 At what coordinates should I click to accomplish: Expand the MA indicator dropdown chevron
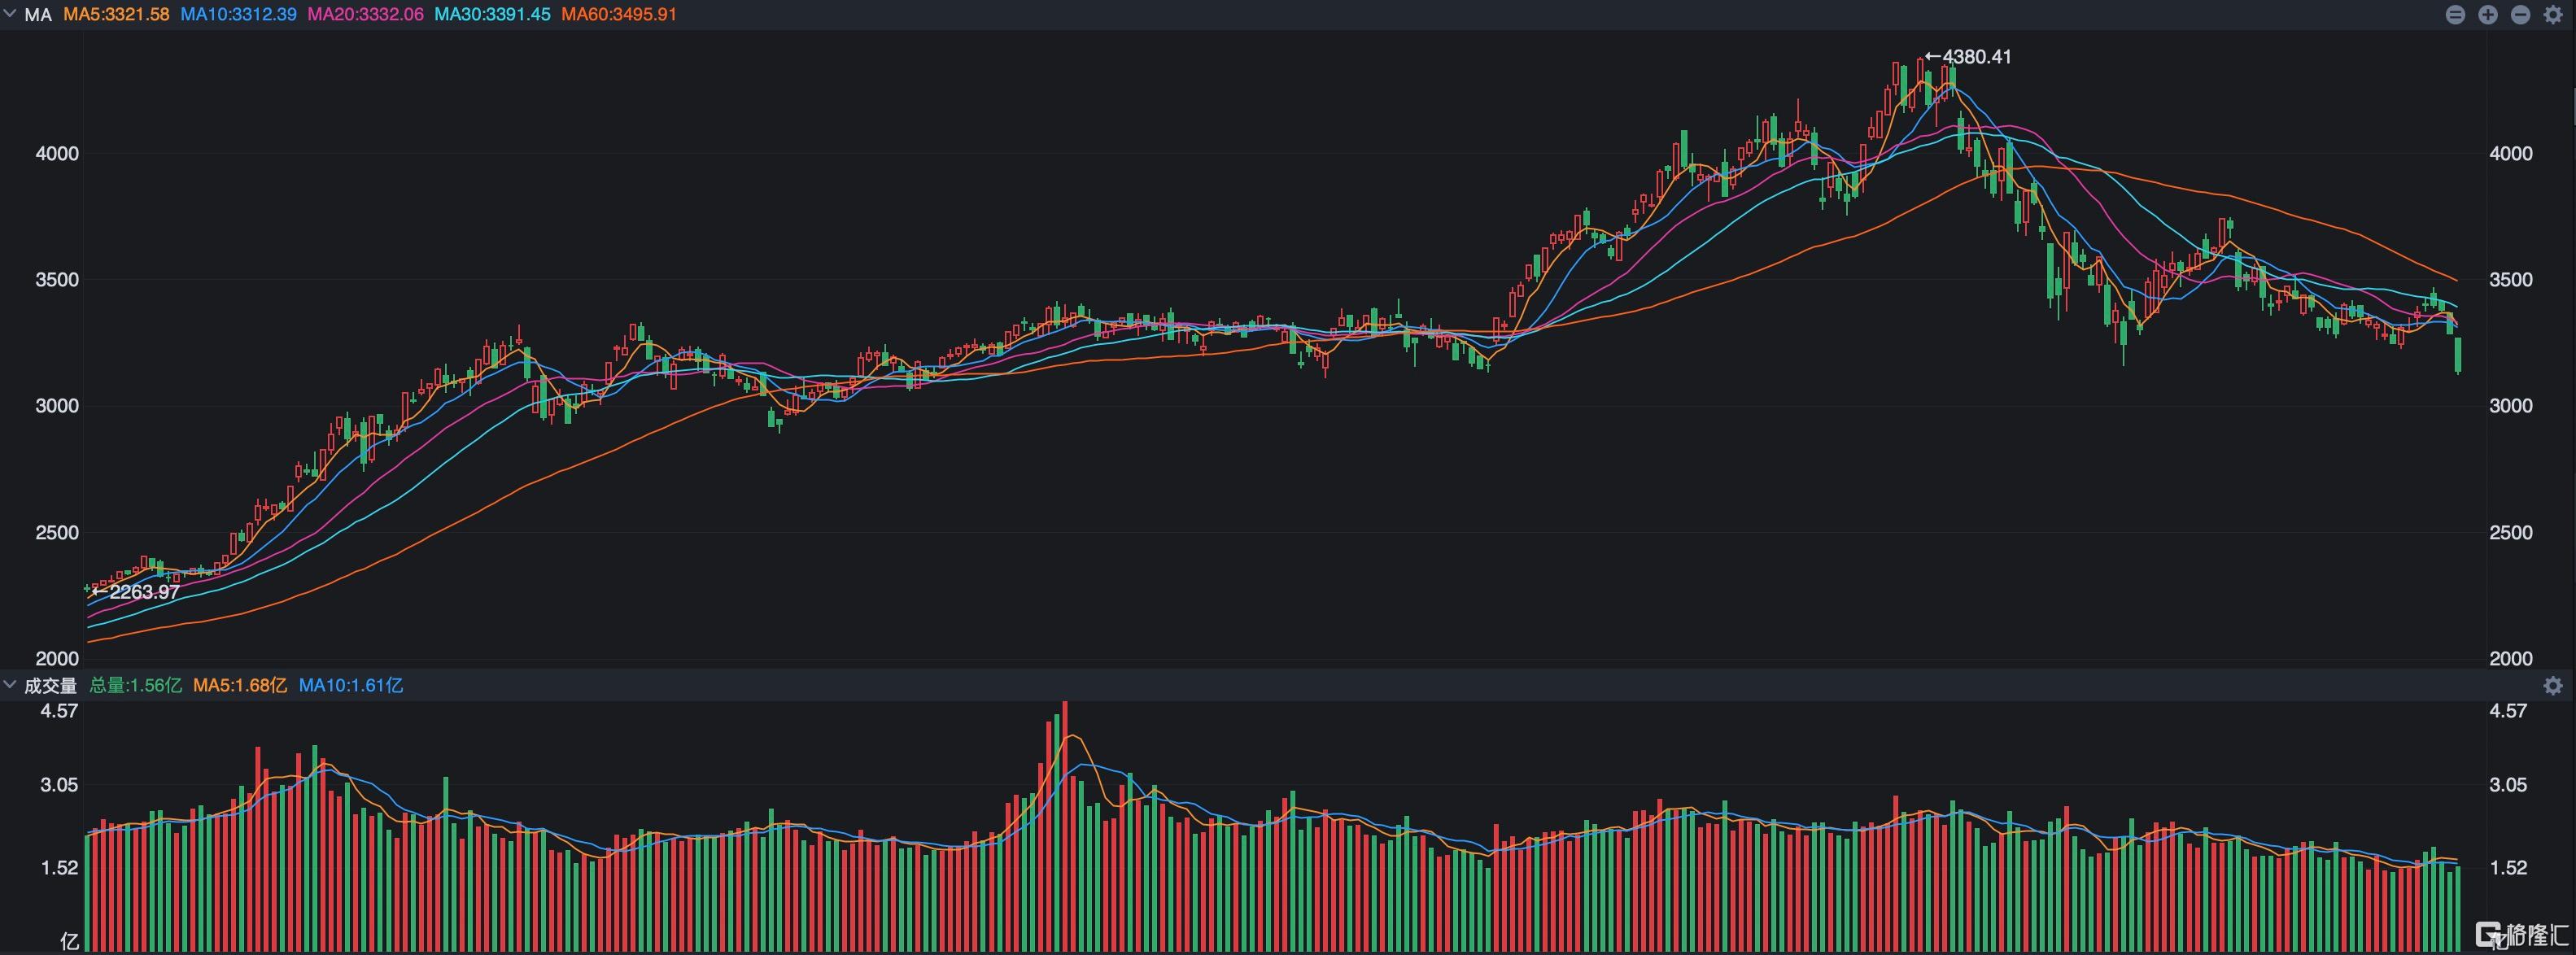point(10,14)
